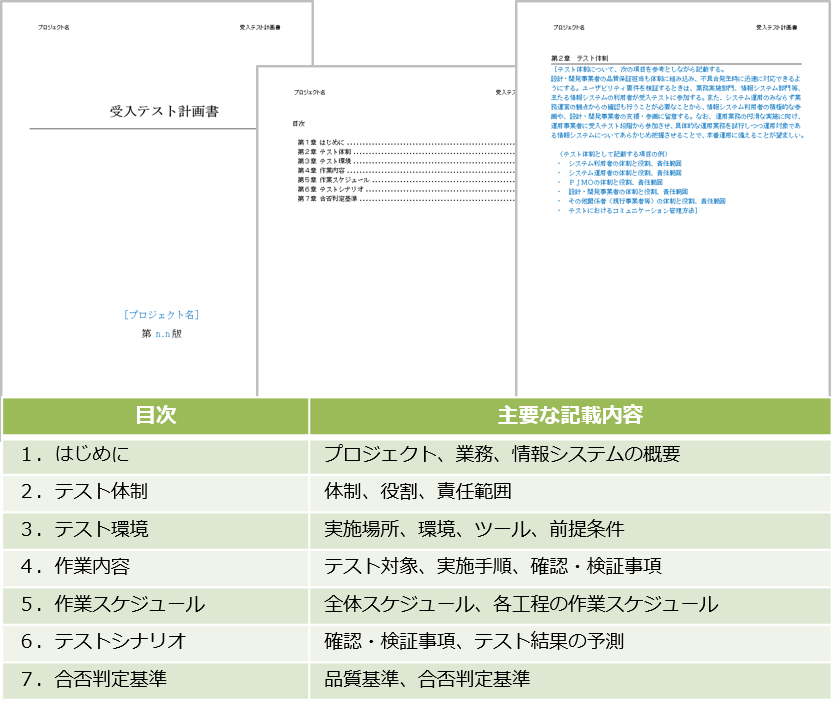This screenshot has height=705, width=836.
Task: Click the 目次 table header cell
Action: coord(155,415)
